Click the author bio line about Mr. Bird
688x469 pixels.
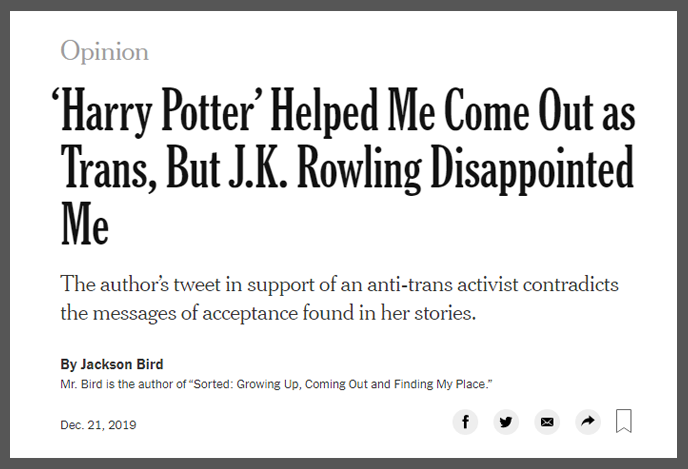coord(278,385)
